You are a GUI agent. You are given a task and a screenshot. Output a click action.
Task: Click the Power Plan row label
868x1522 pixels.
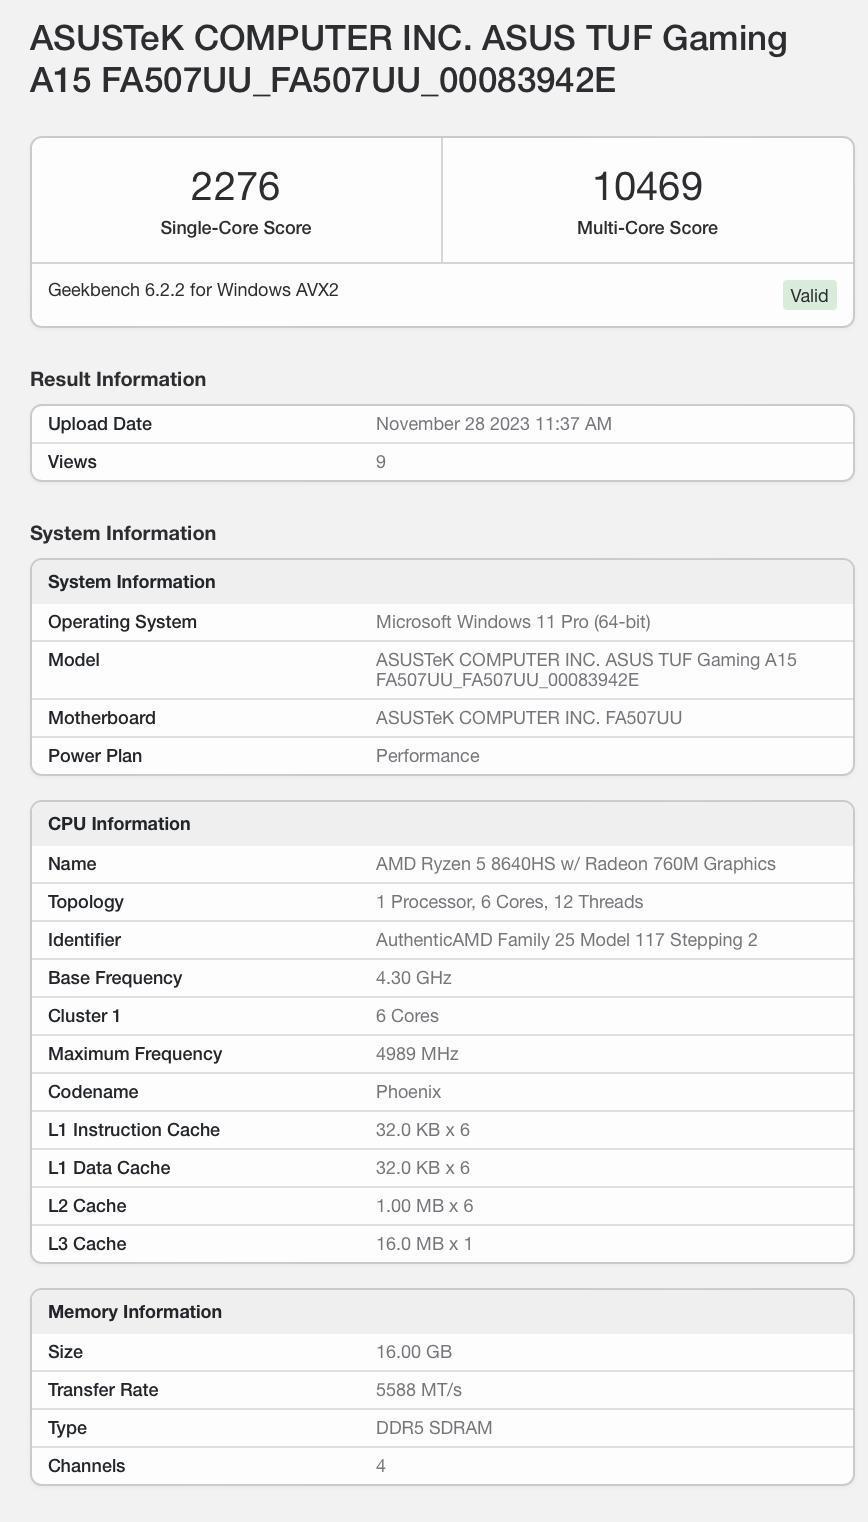point(95,756)
